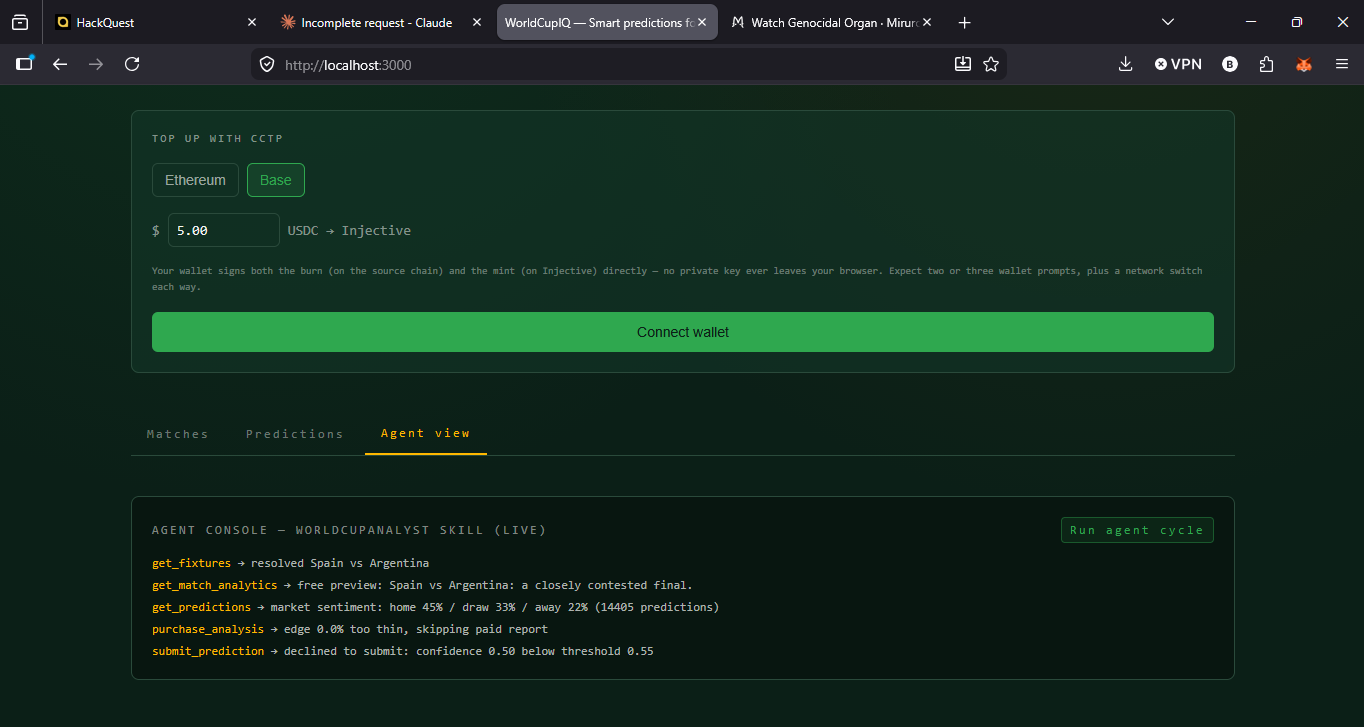This screenshot has height=727, width=1364.
Task: Switch to the HackQuest tab
Action: (x=155, y=22)
